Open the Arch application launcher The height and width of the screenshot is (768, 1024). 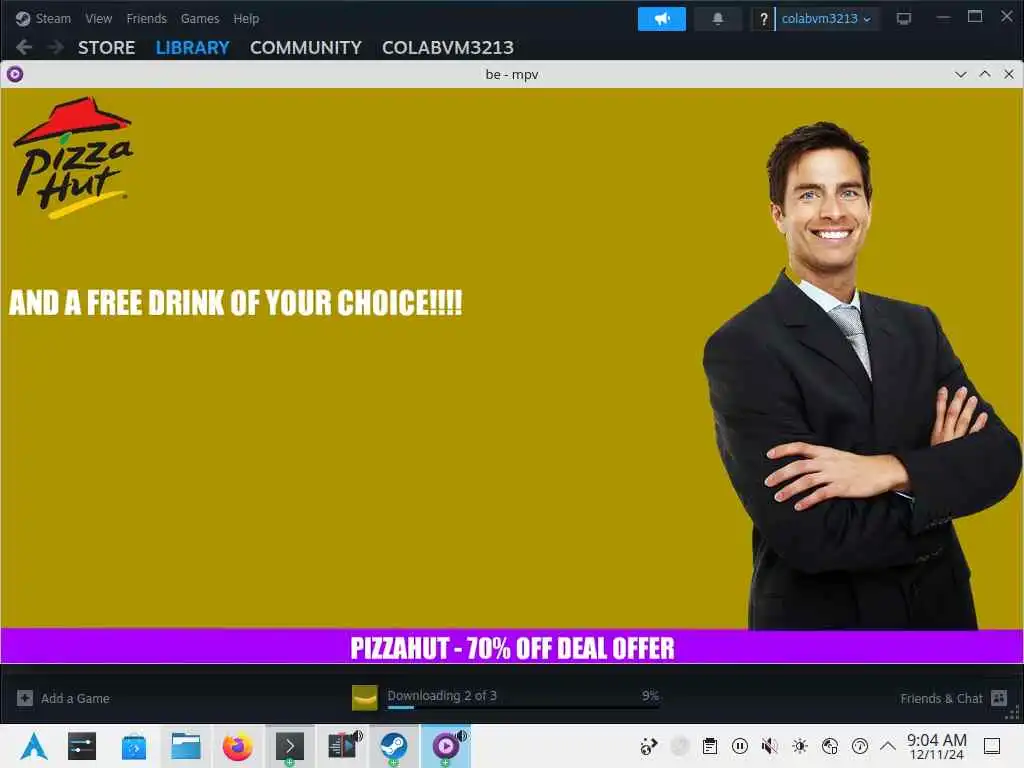coord(33,746)
